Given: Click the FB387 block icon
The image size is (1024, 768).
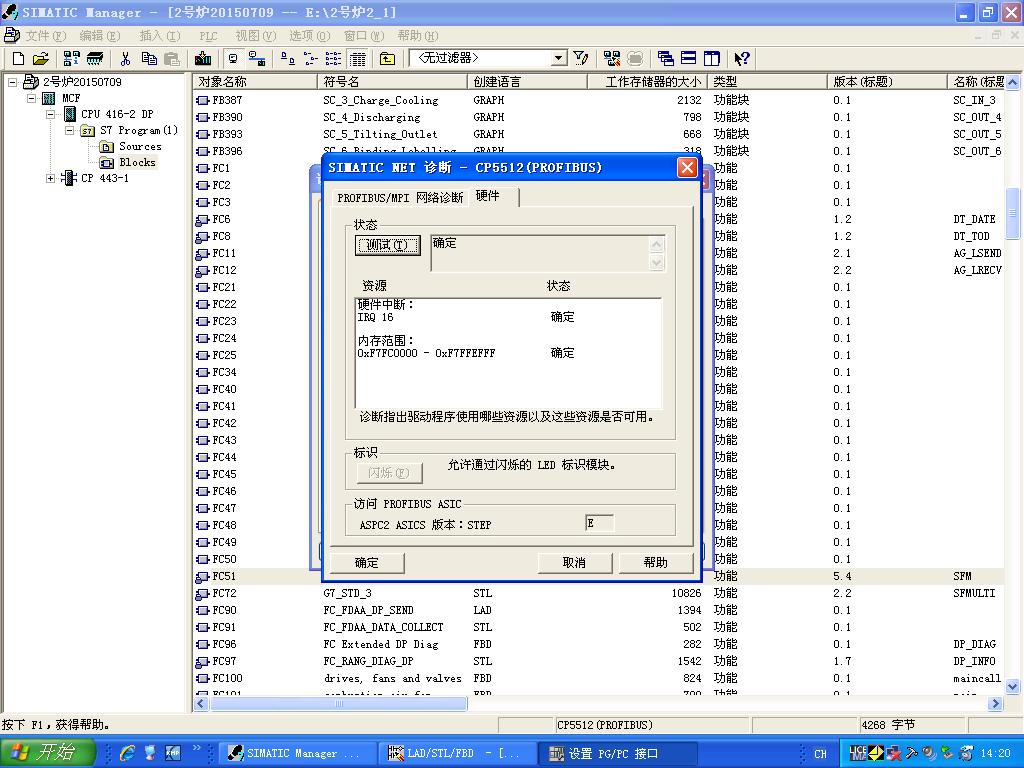Looking at the screenshot, I should click(x=203, y=101).
